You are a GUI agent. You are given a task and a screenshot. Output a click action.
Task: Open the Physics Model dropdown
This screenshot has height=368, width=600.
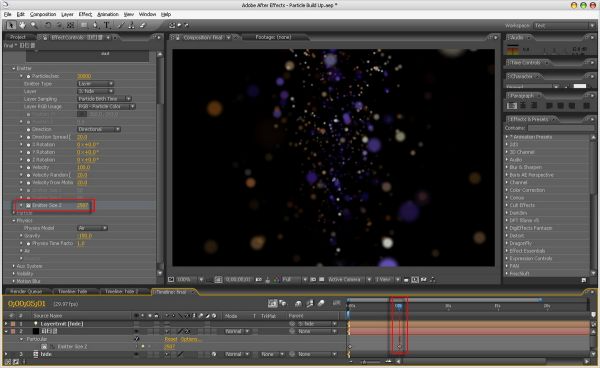pyautogui.click(x=92, y=228)
